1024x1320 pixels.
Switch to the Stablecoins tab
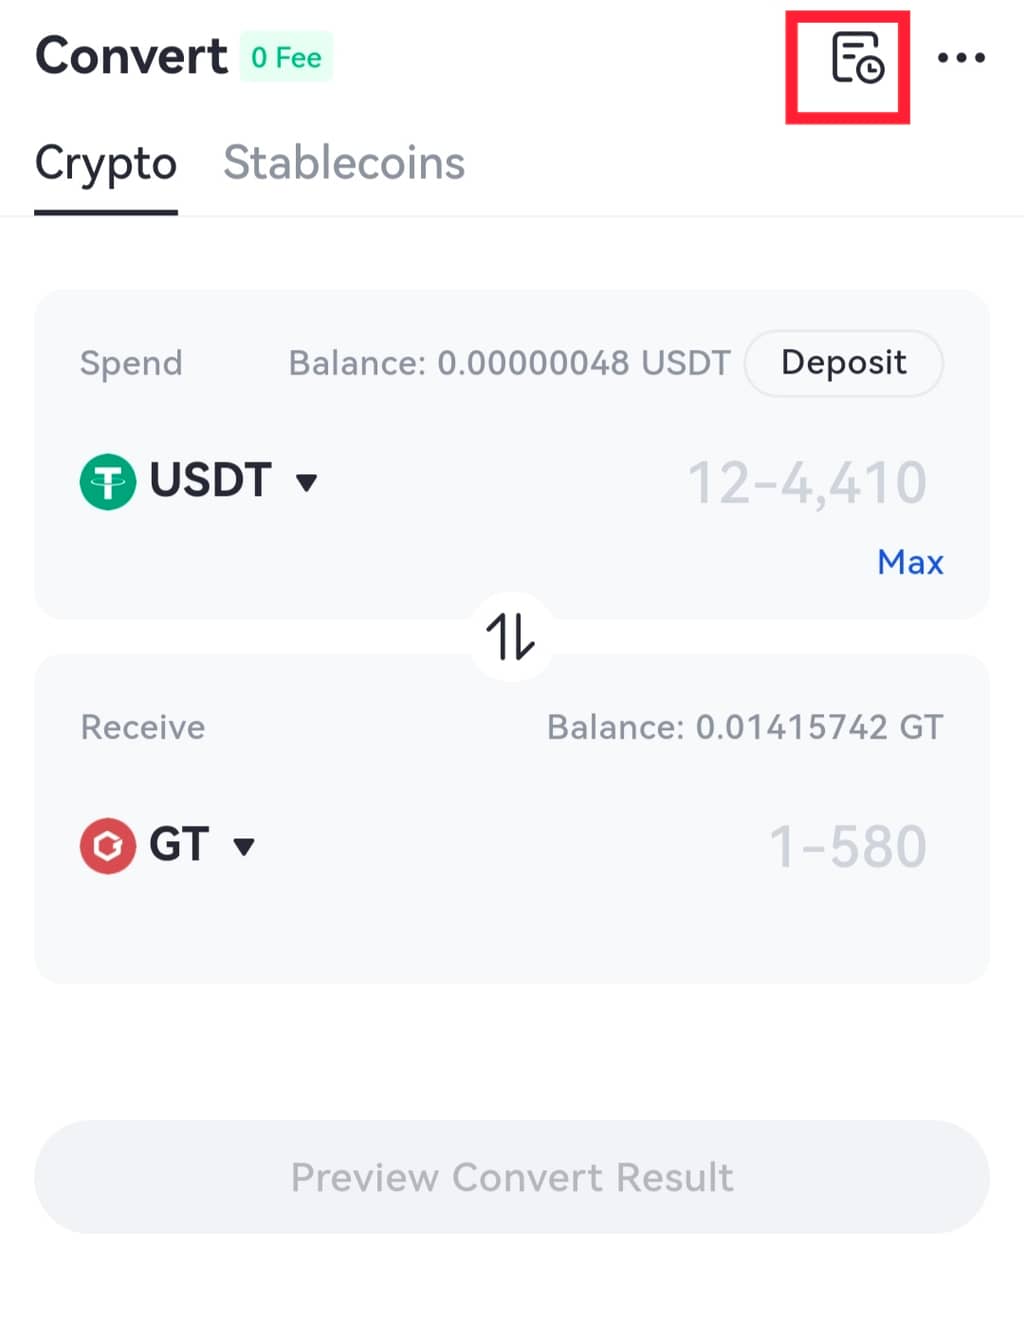tap(344, 164)
